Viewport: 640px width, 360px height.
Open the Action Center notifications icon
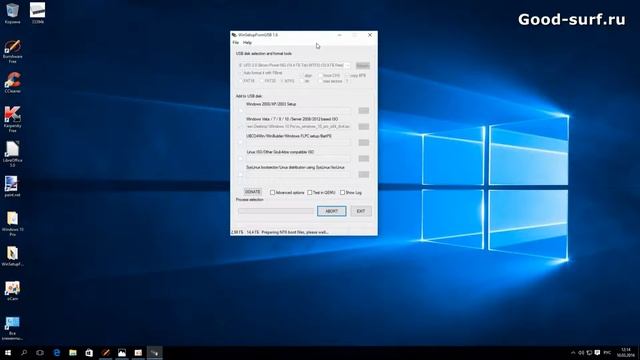point(597,353)
